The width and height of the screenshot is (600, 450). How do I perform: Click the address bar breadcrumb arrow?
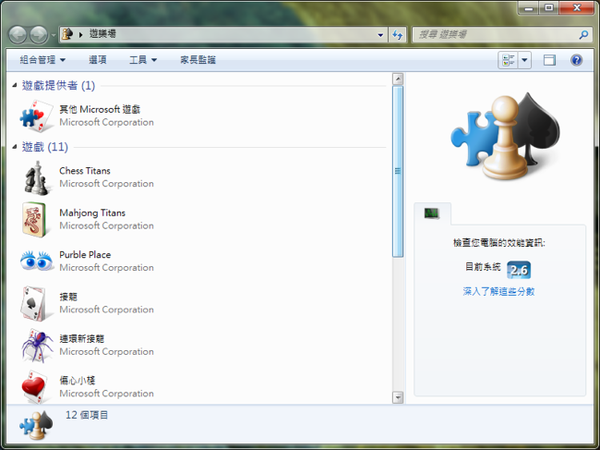pyautogui.click(x=81, y=35)
